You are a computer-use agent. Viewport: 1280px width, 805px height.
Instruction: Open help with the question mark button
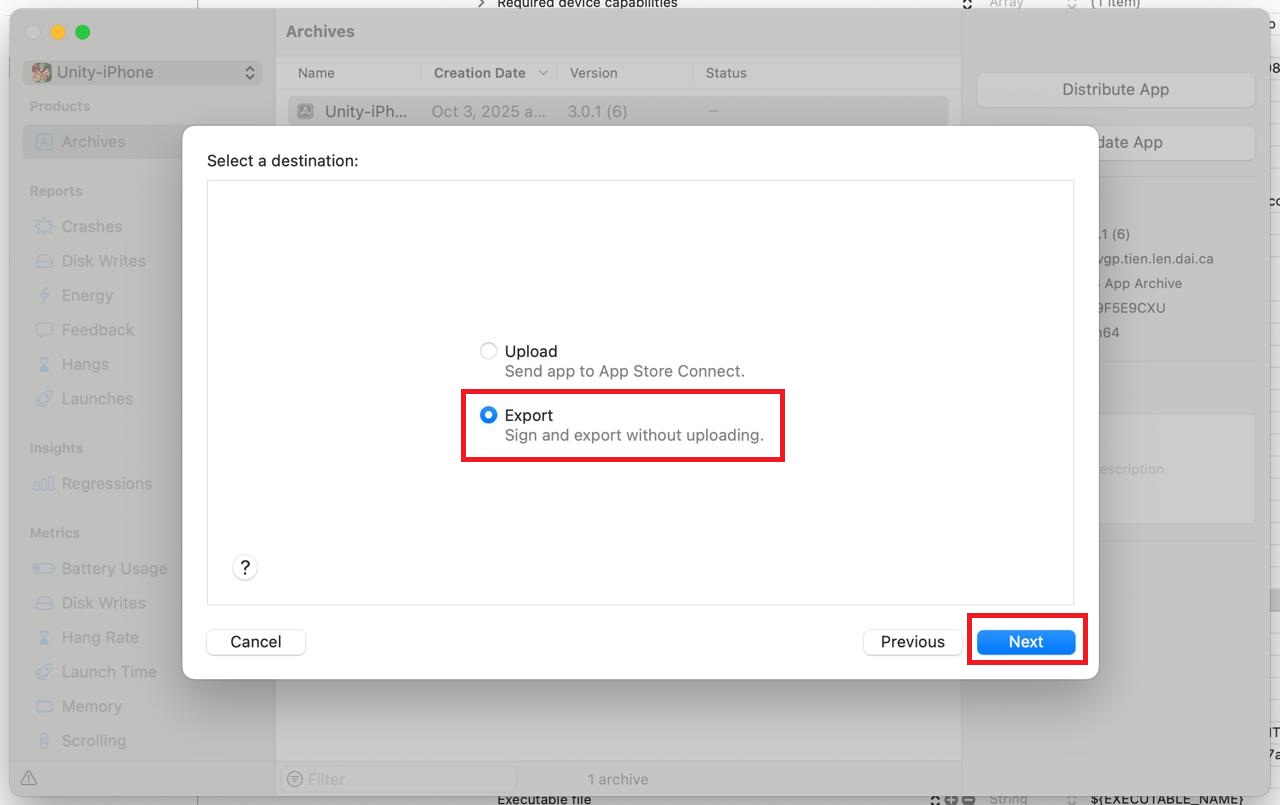click(245, 568)
